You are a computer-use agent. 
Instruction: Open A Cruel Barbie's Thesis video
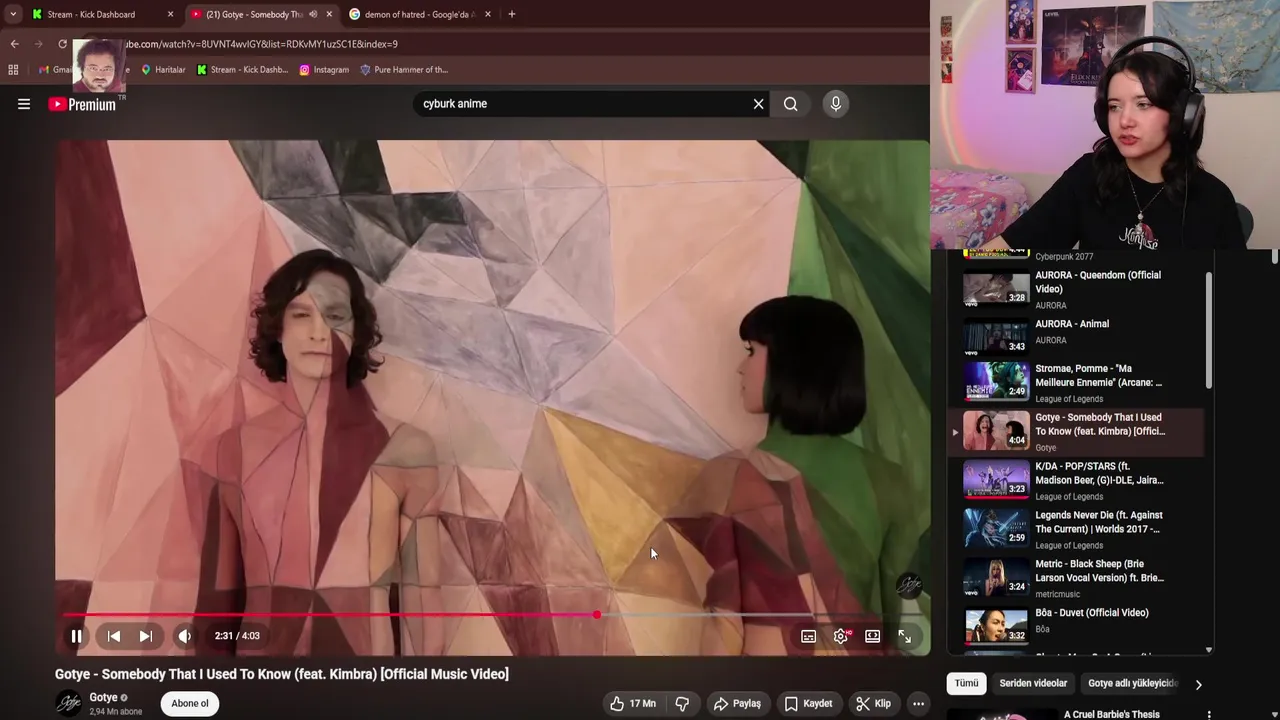[1111, 714]
